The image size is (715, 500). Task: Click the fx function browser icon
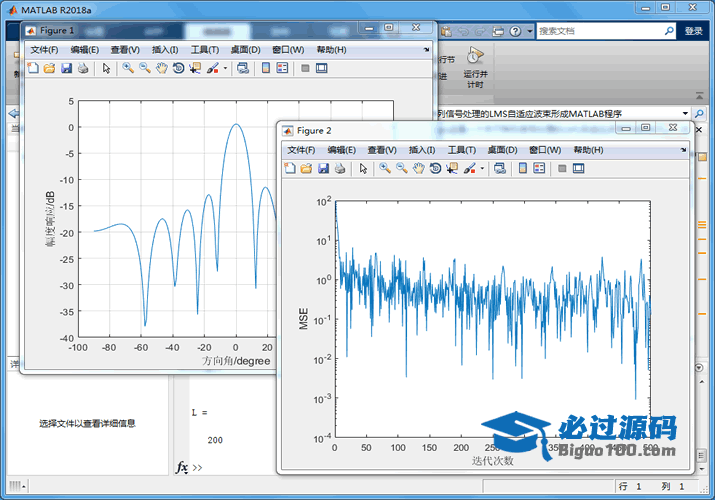(182, 467)
